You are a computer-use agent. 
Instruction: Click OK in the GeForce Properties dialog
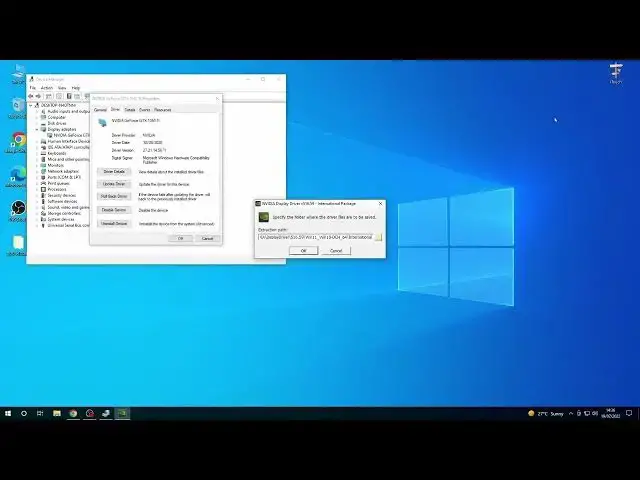[x=180, y=238]
